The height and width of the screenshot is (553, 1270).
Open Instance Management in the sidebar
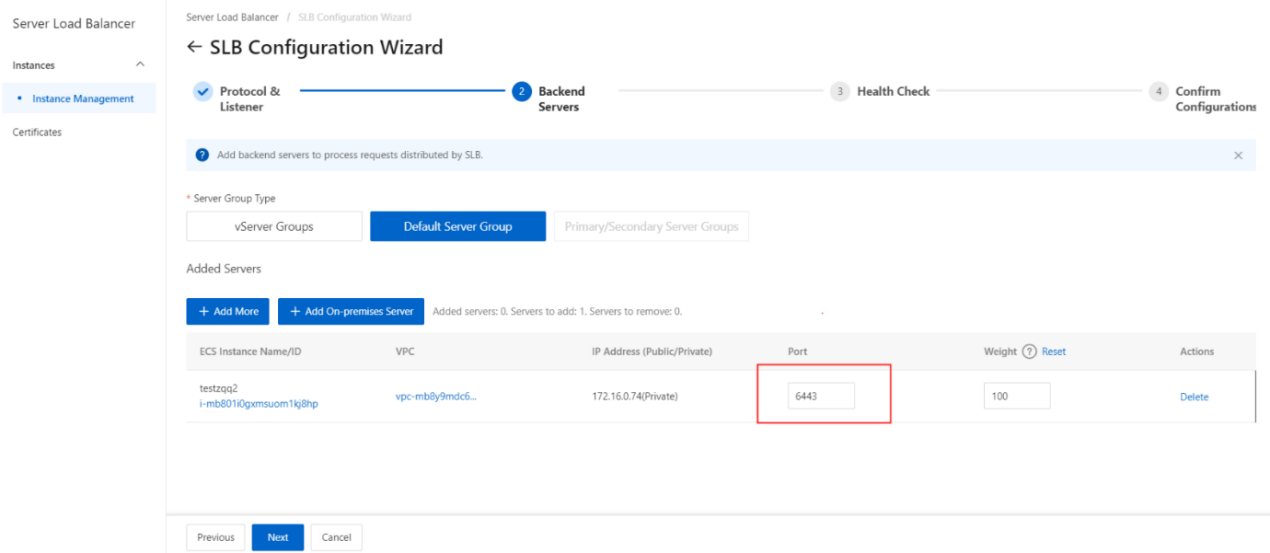83,99
